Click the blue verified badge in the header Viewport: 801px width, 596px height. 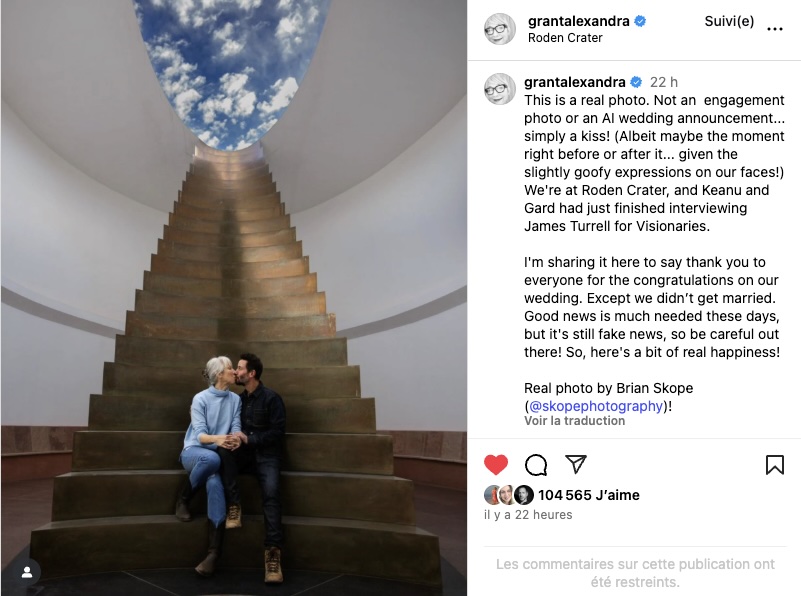[x=640, y=21]
